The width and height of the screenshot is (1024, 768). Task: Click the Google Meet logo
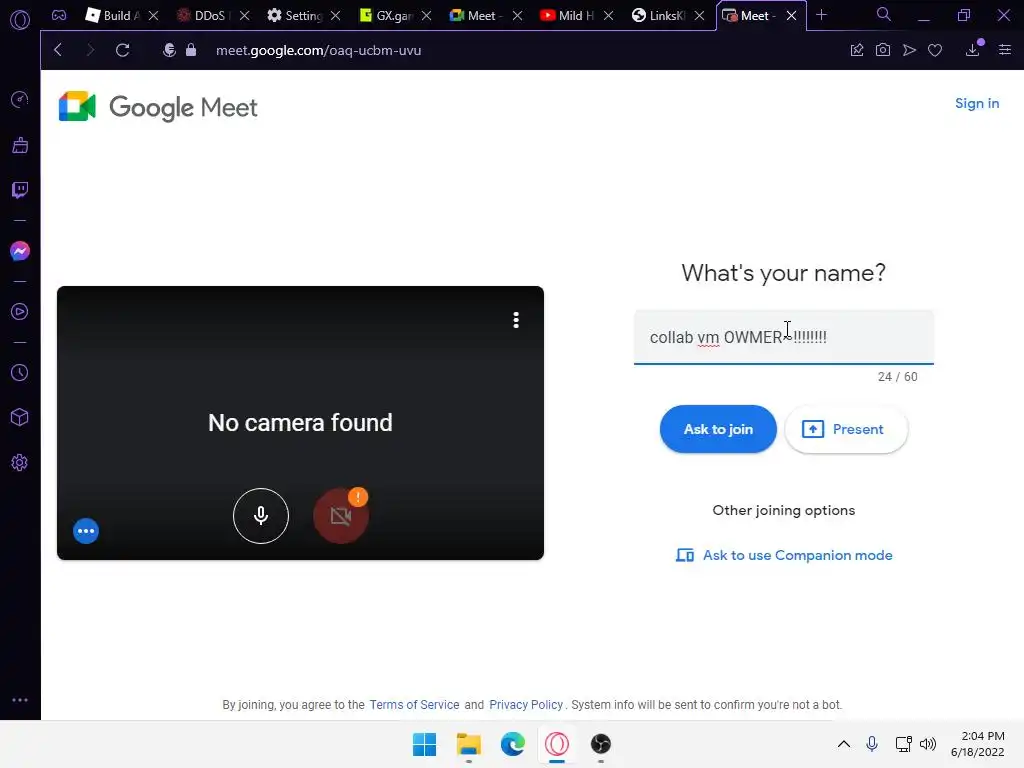[x=158, y=107]
